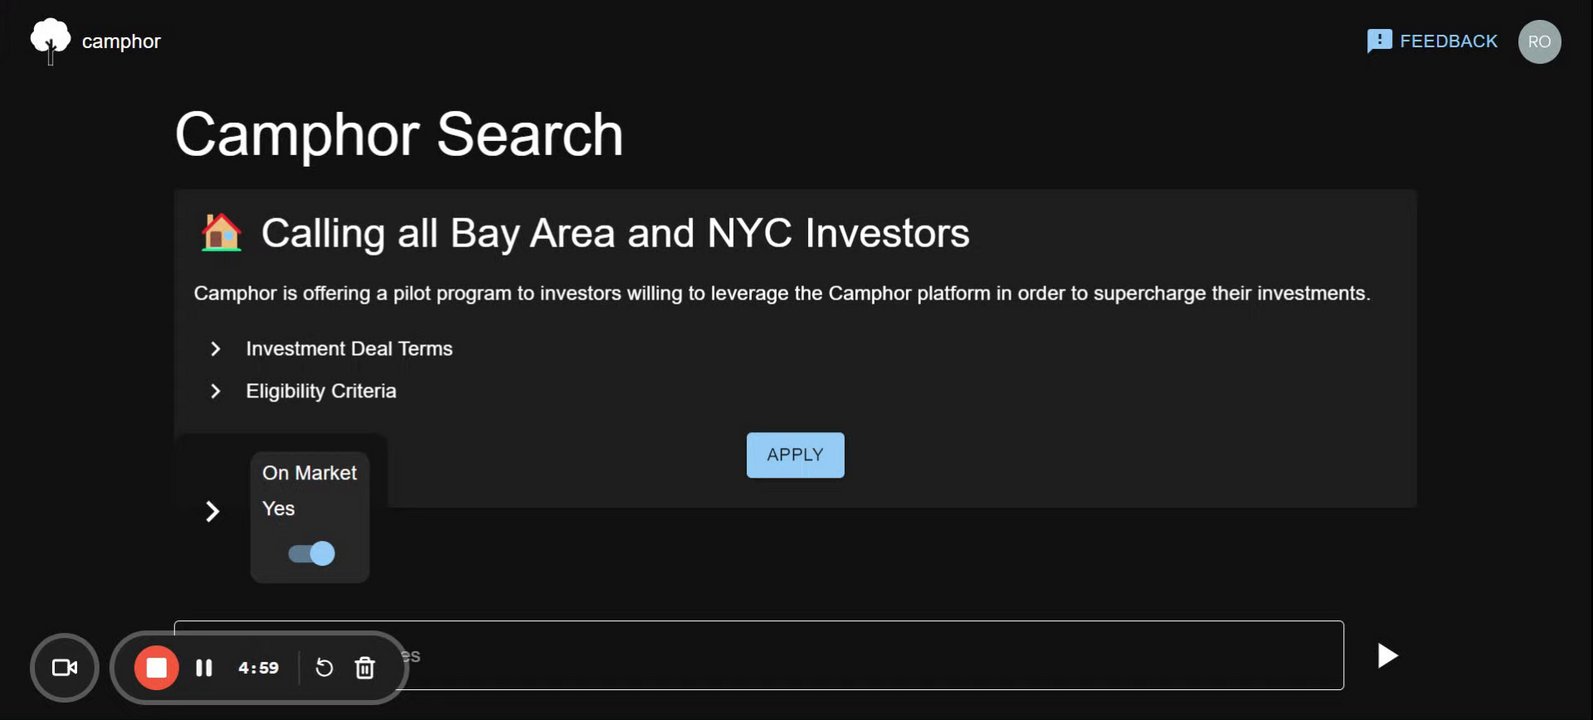The width and height of the screenshot is (1593, 720).
Task: Click the Camphor tree logo
Action: pos(50,41)
